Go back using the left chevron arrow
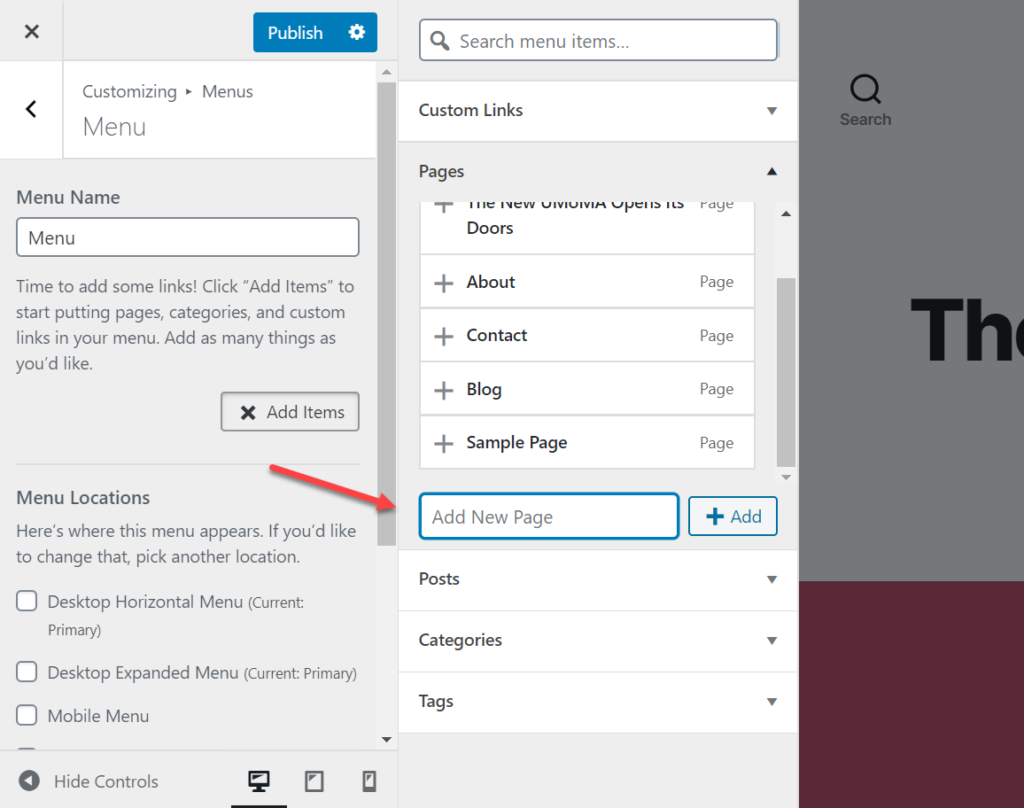 pos(31,109)
